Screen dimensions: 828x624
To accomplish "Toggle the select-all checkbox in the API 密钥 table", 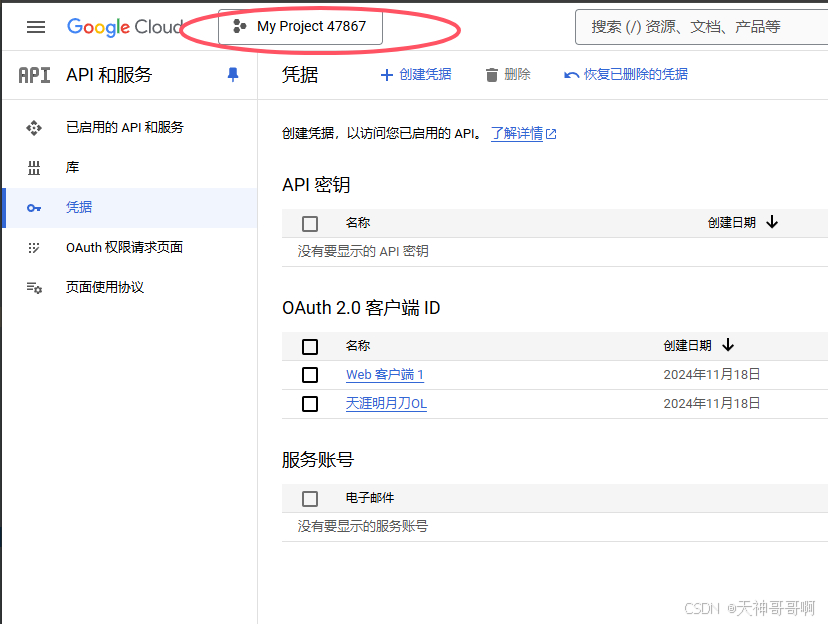I will (x=310, y=224).
